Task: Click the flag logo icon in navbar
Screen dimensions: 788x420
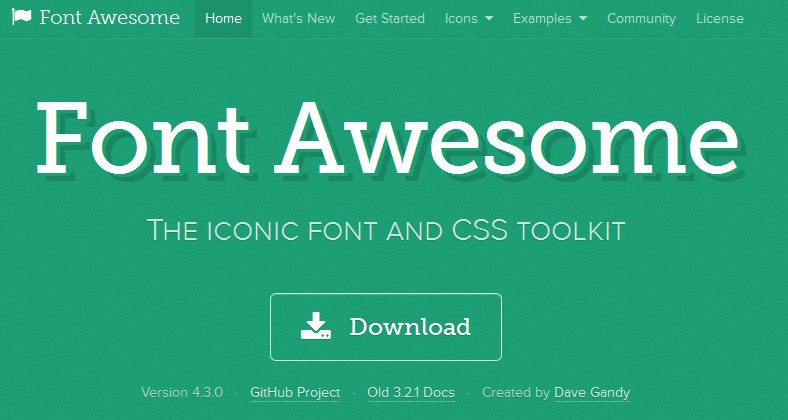Action: (x=22, y=18)
